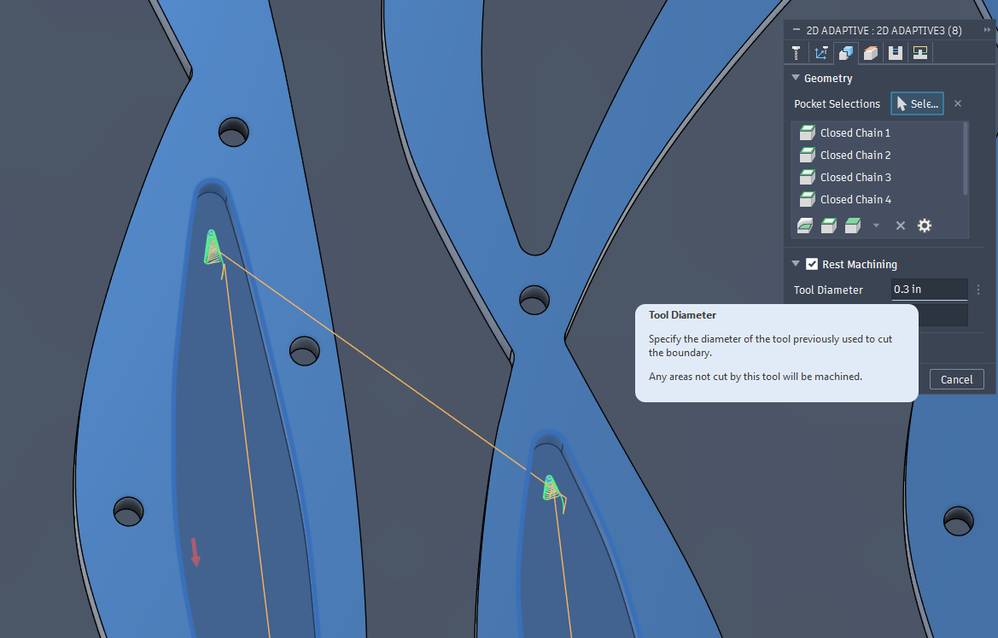Screen dimensions: 998x638
Task: Click the Pocket Selections Select button
Action: pyautogui.click(x=917, y=104)
